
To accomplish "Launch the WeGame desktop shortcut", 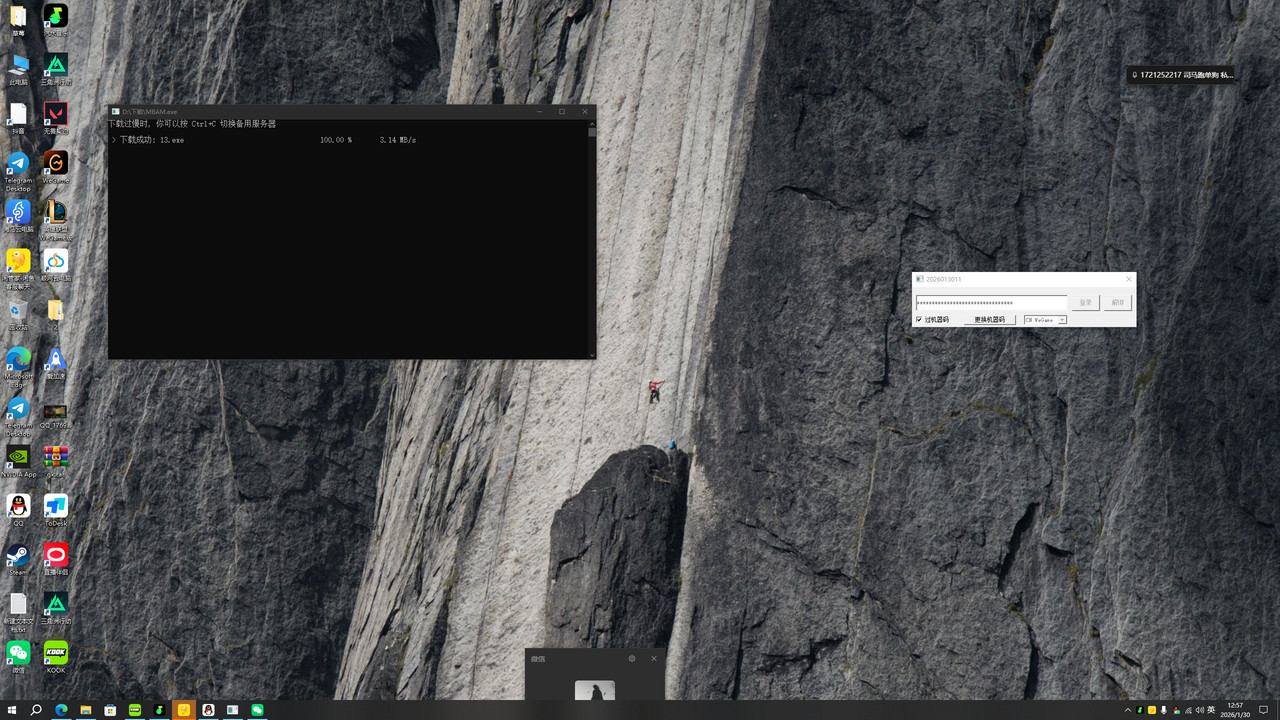I will click(56, 167).
